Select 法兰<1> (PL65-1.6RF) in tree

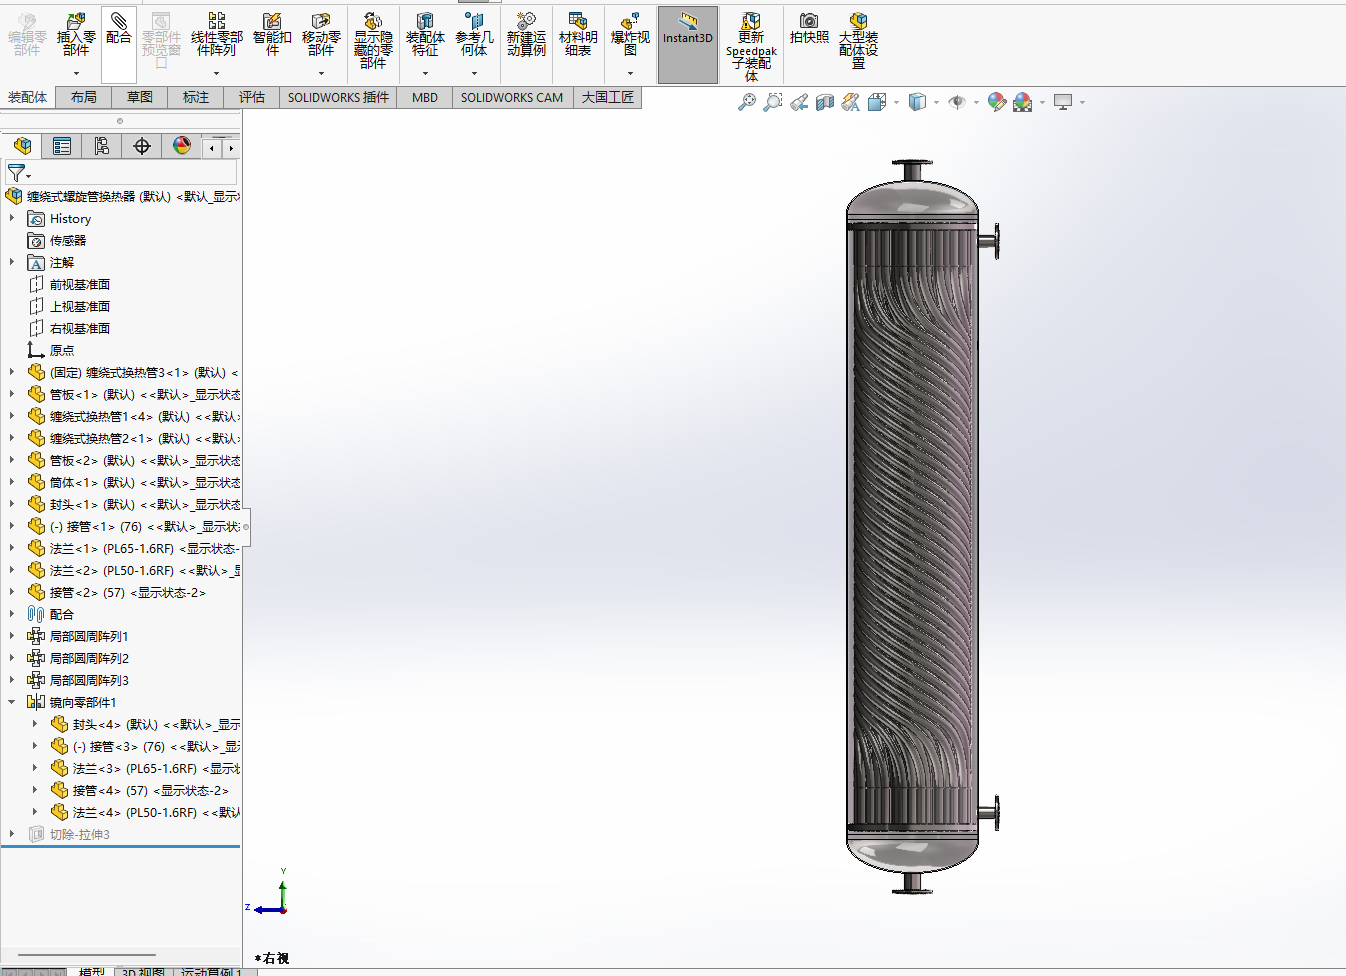coord(145,548)
